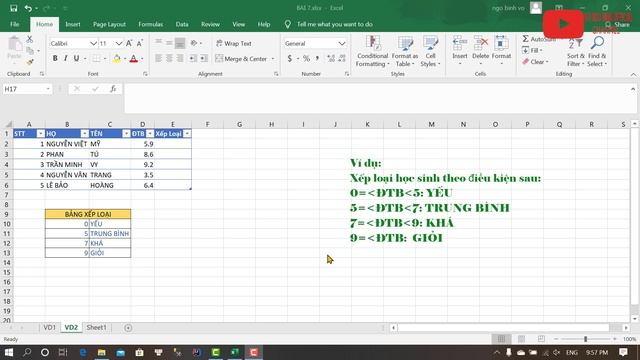Viewport: 640px width, 360px height.
Task: Decrease font size with smaller A icon
Action: pos(140,43)
